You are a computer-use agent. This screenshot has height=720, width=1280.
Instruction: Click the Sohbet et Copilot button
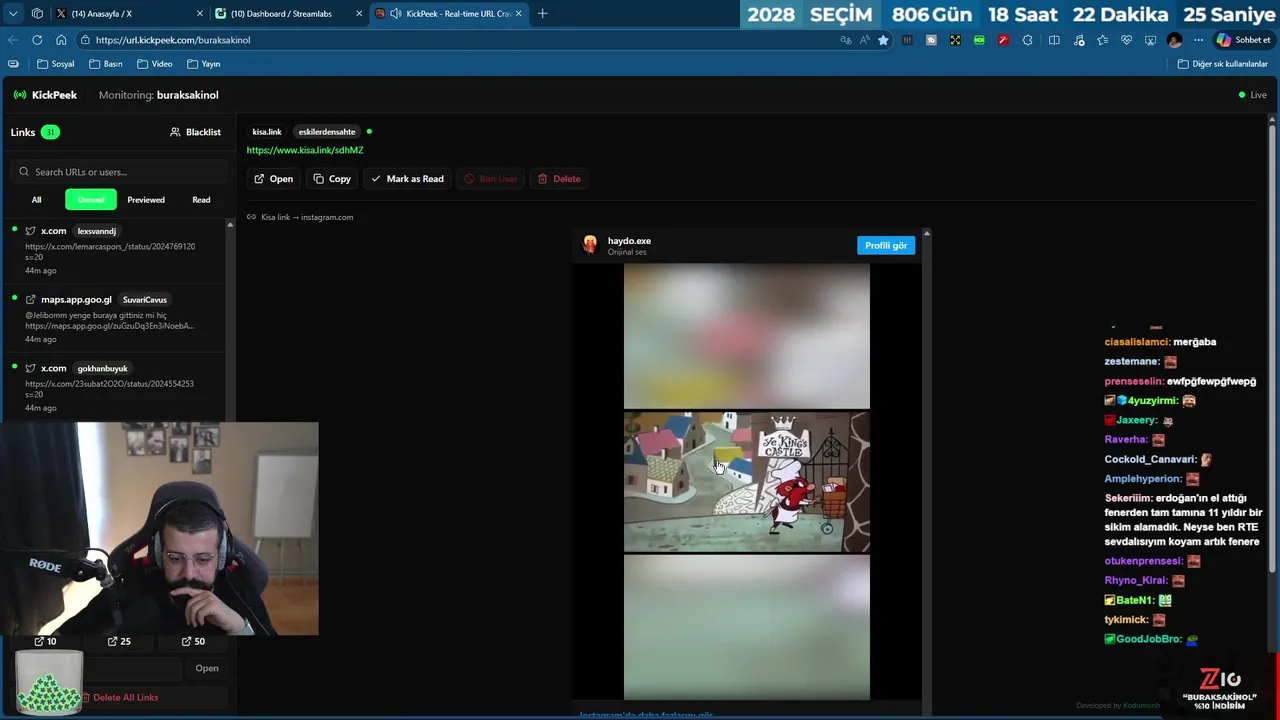[x=1244, y=40]
